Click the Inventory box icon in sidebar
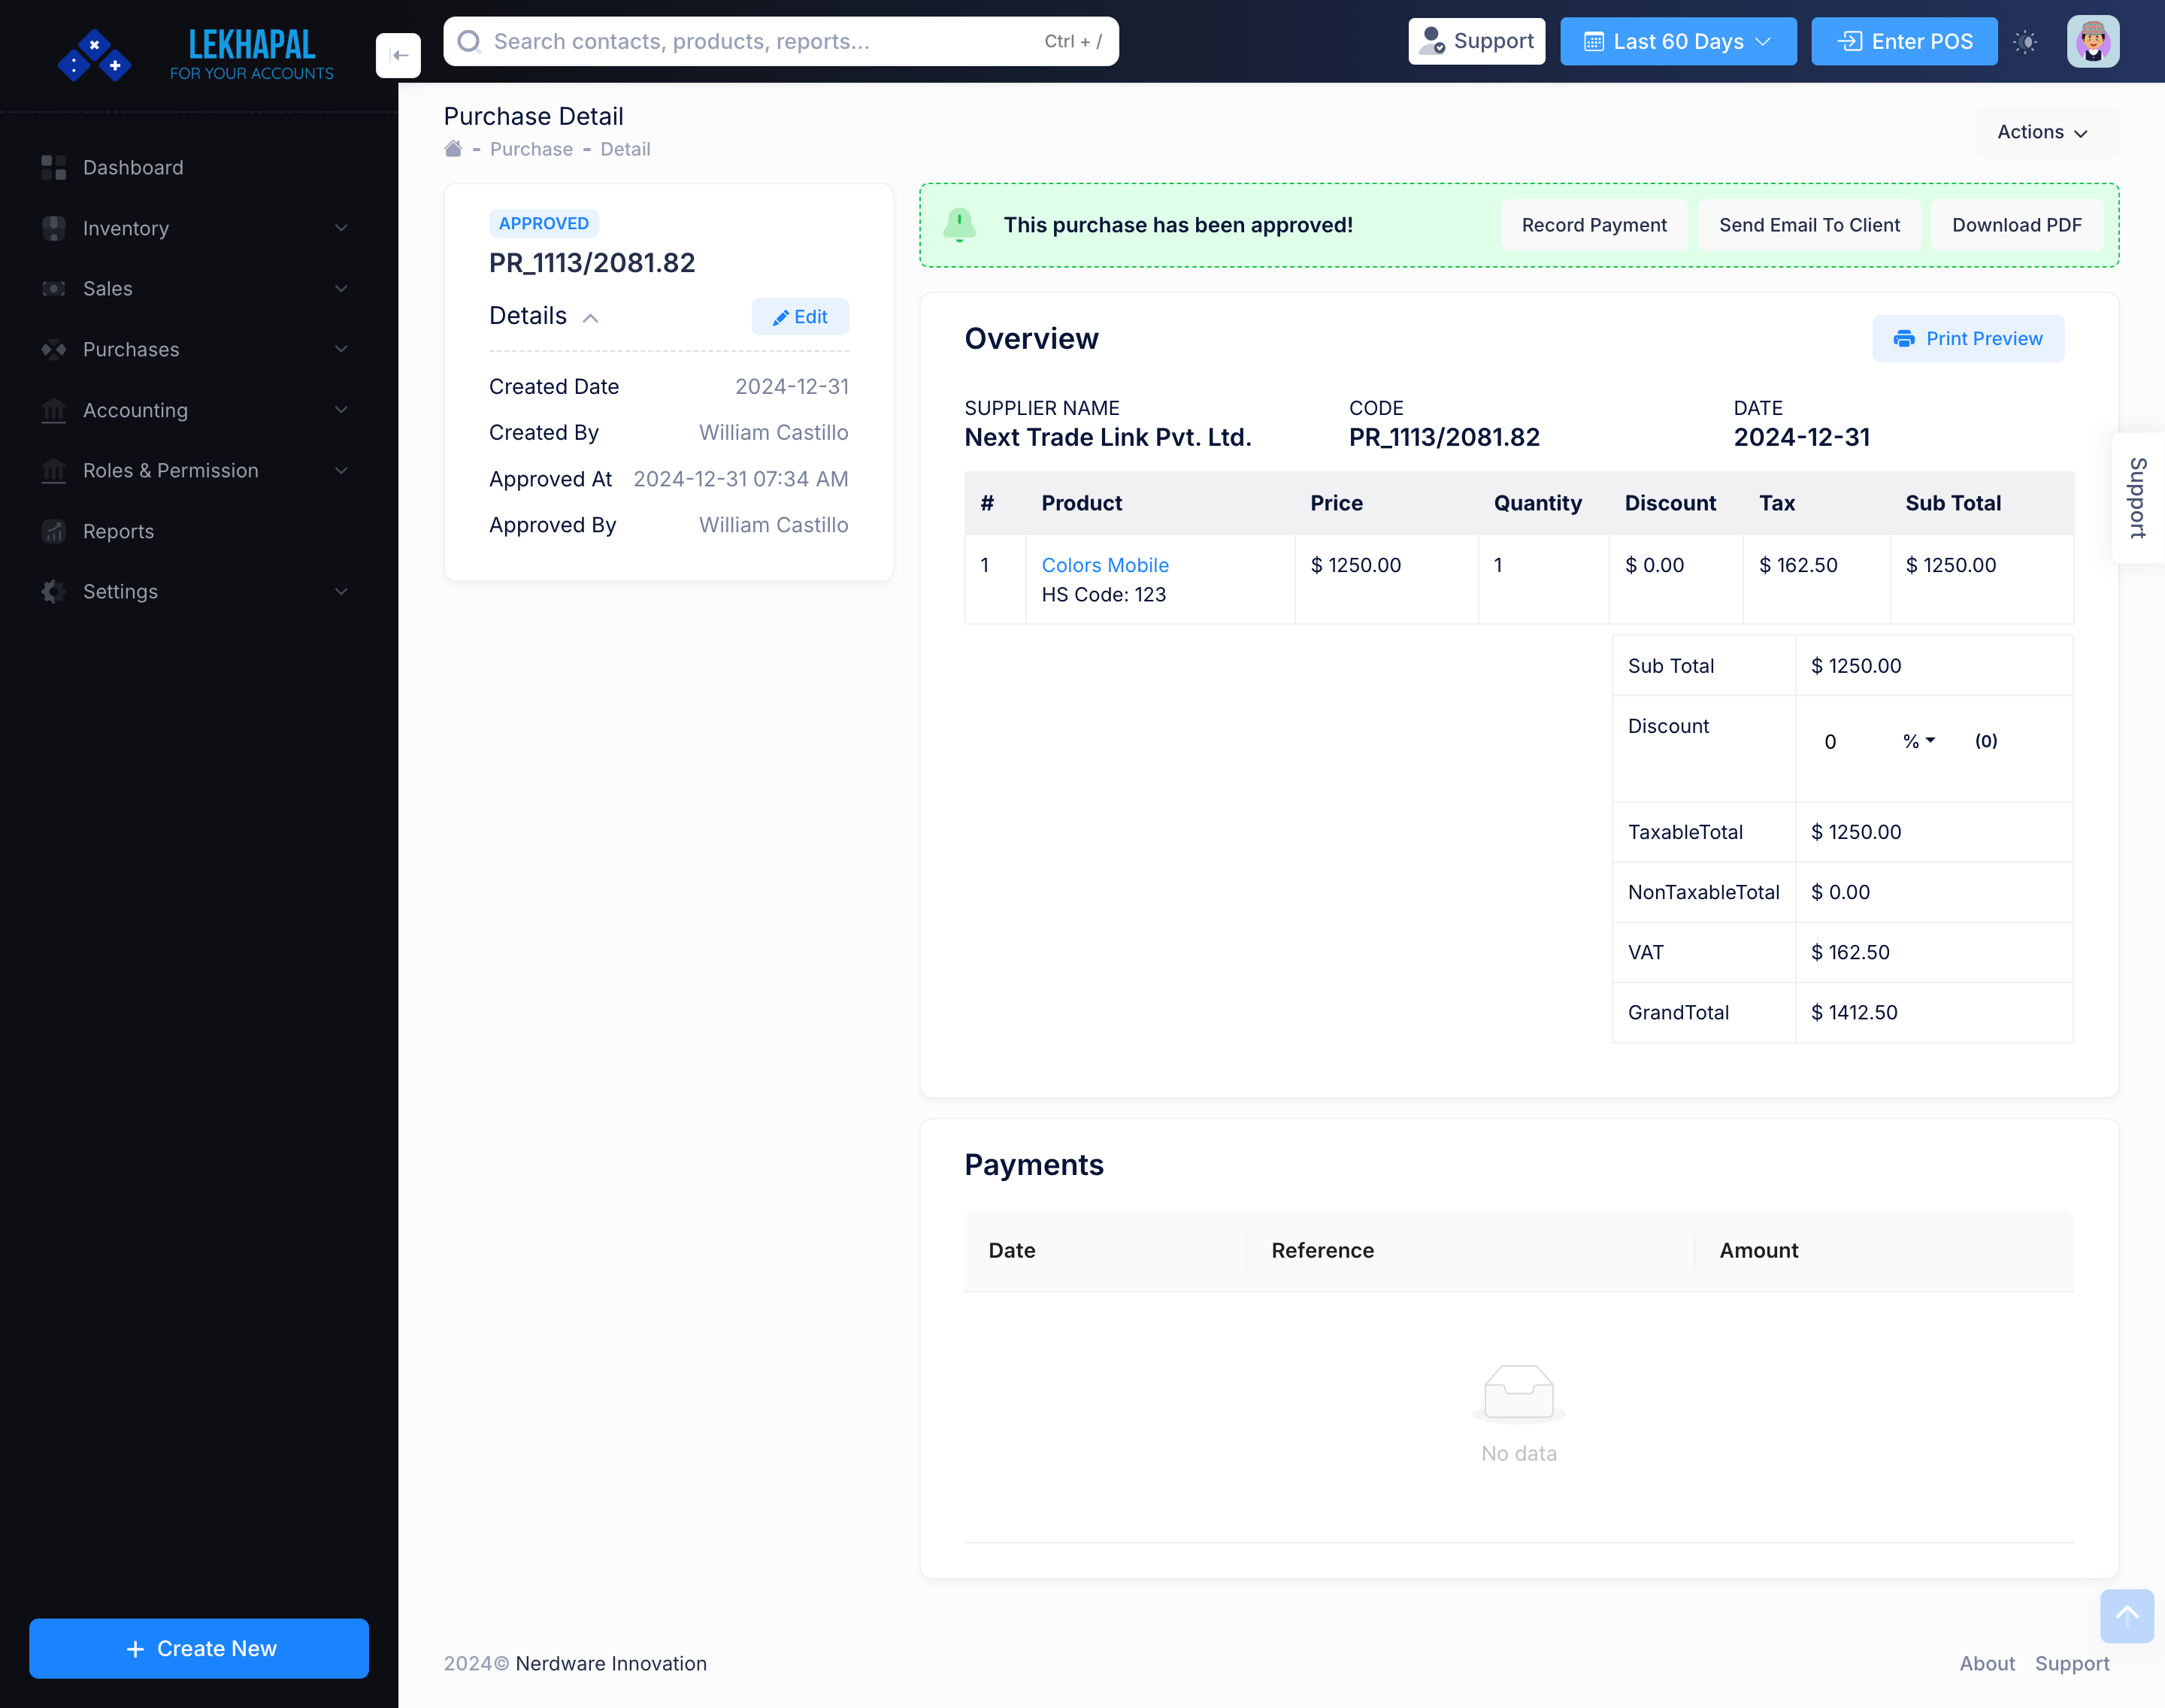This screenshot has width=2165, height=1708. point(53,228)
